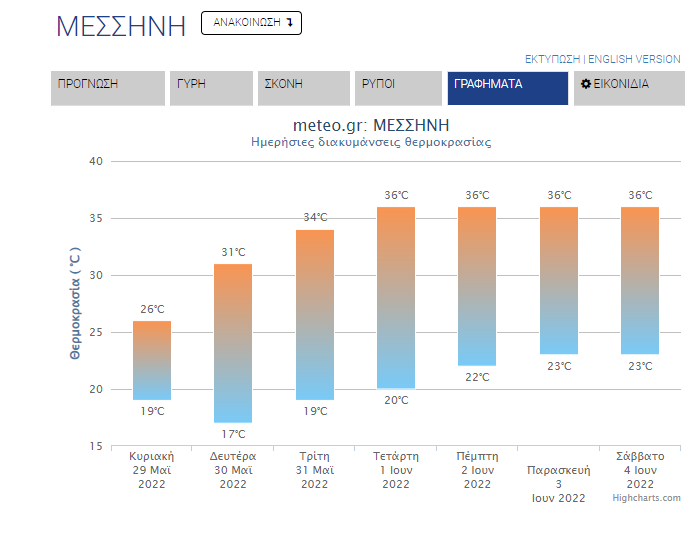Click the 17°C low label under Monday's bar

[x=233, y=434]
